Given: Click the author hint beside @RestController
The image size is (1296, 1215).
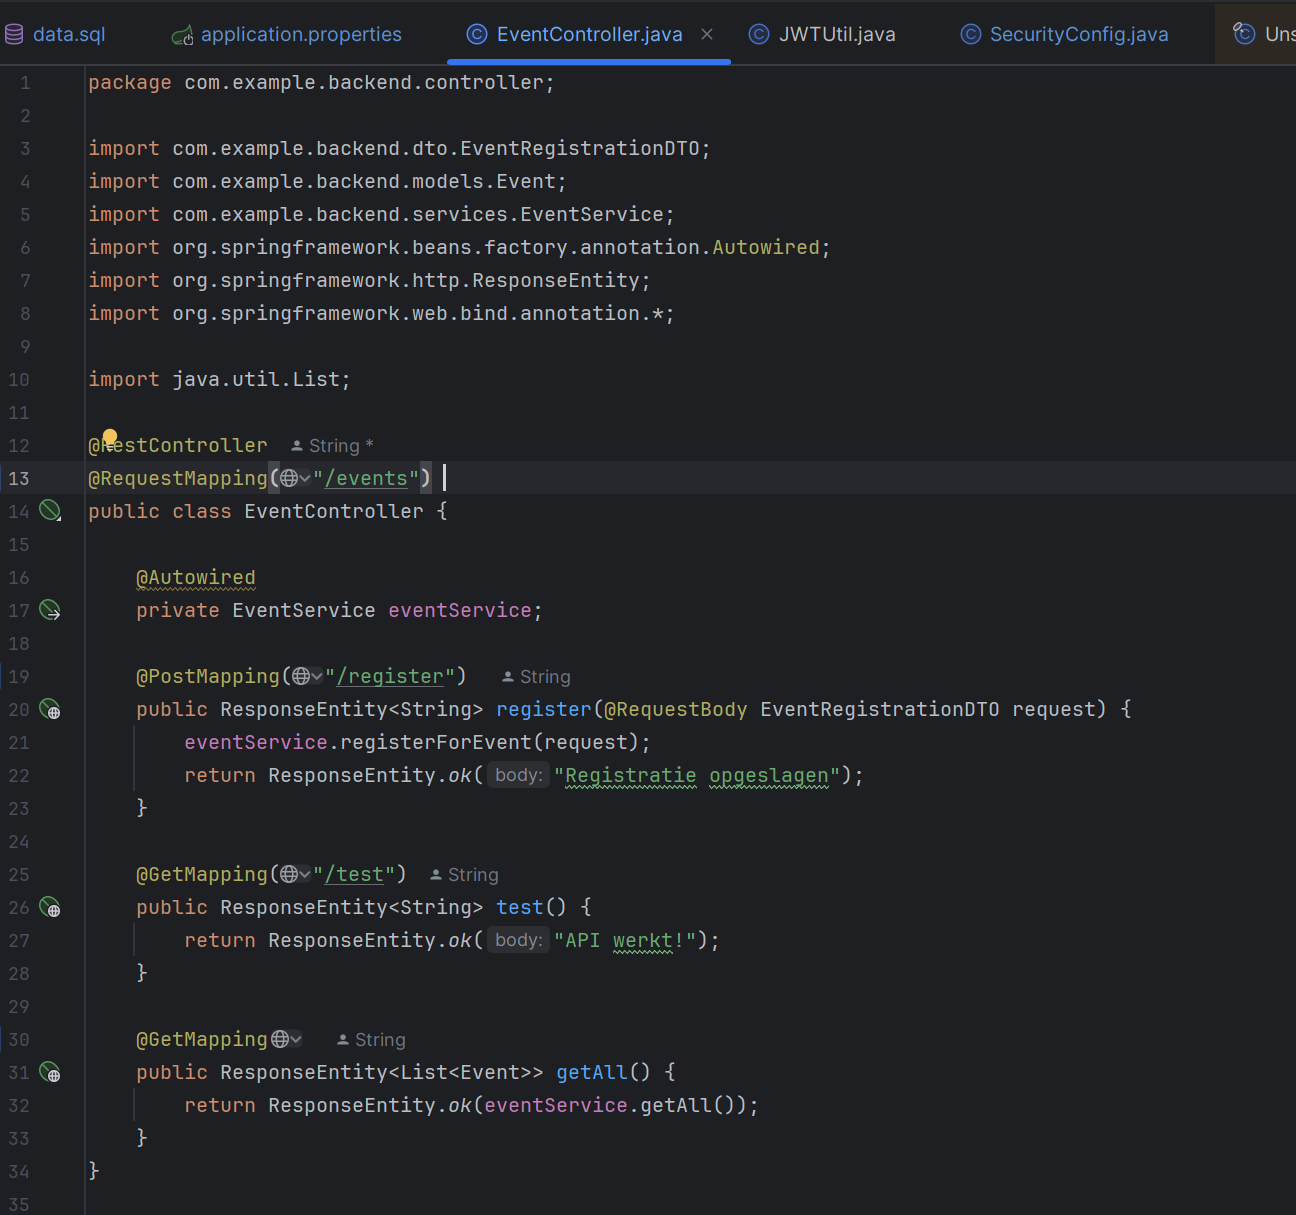Looking at the screenshot, I should (332, 446).
